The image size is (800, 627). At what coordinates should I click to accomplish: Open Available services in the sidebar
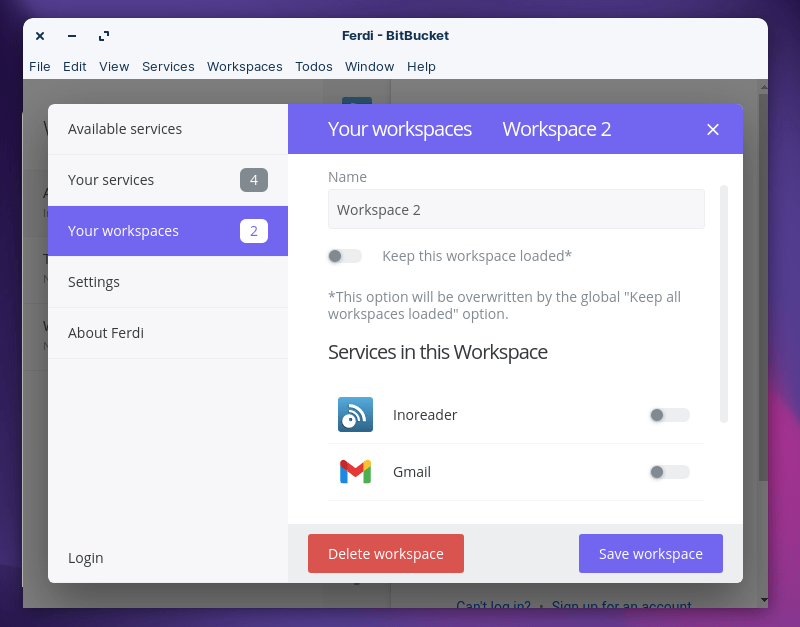click(124, 129)
